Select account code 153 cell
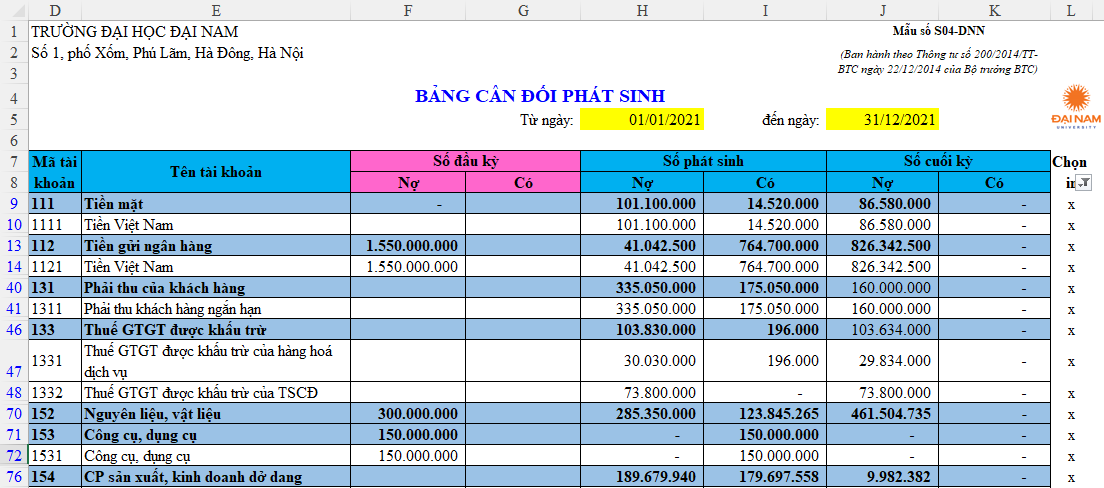The image size is (1104, 488). point(56,435)
